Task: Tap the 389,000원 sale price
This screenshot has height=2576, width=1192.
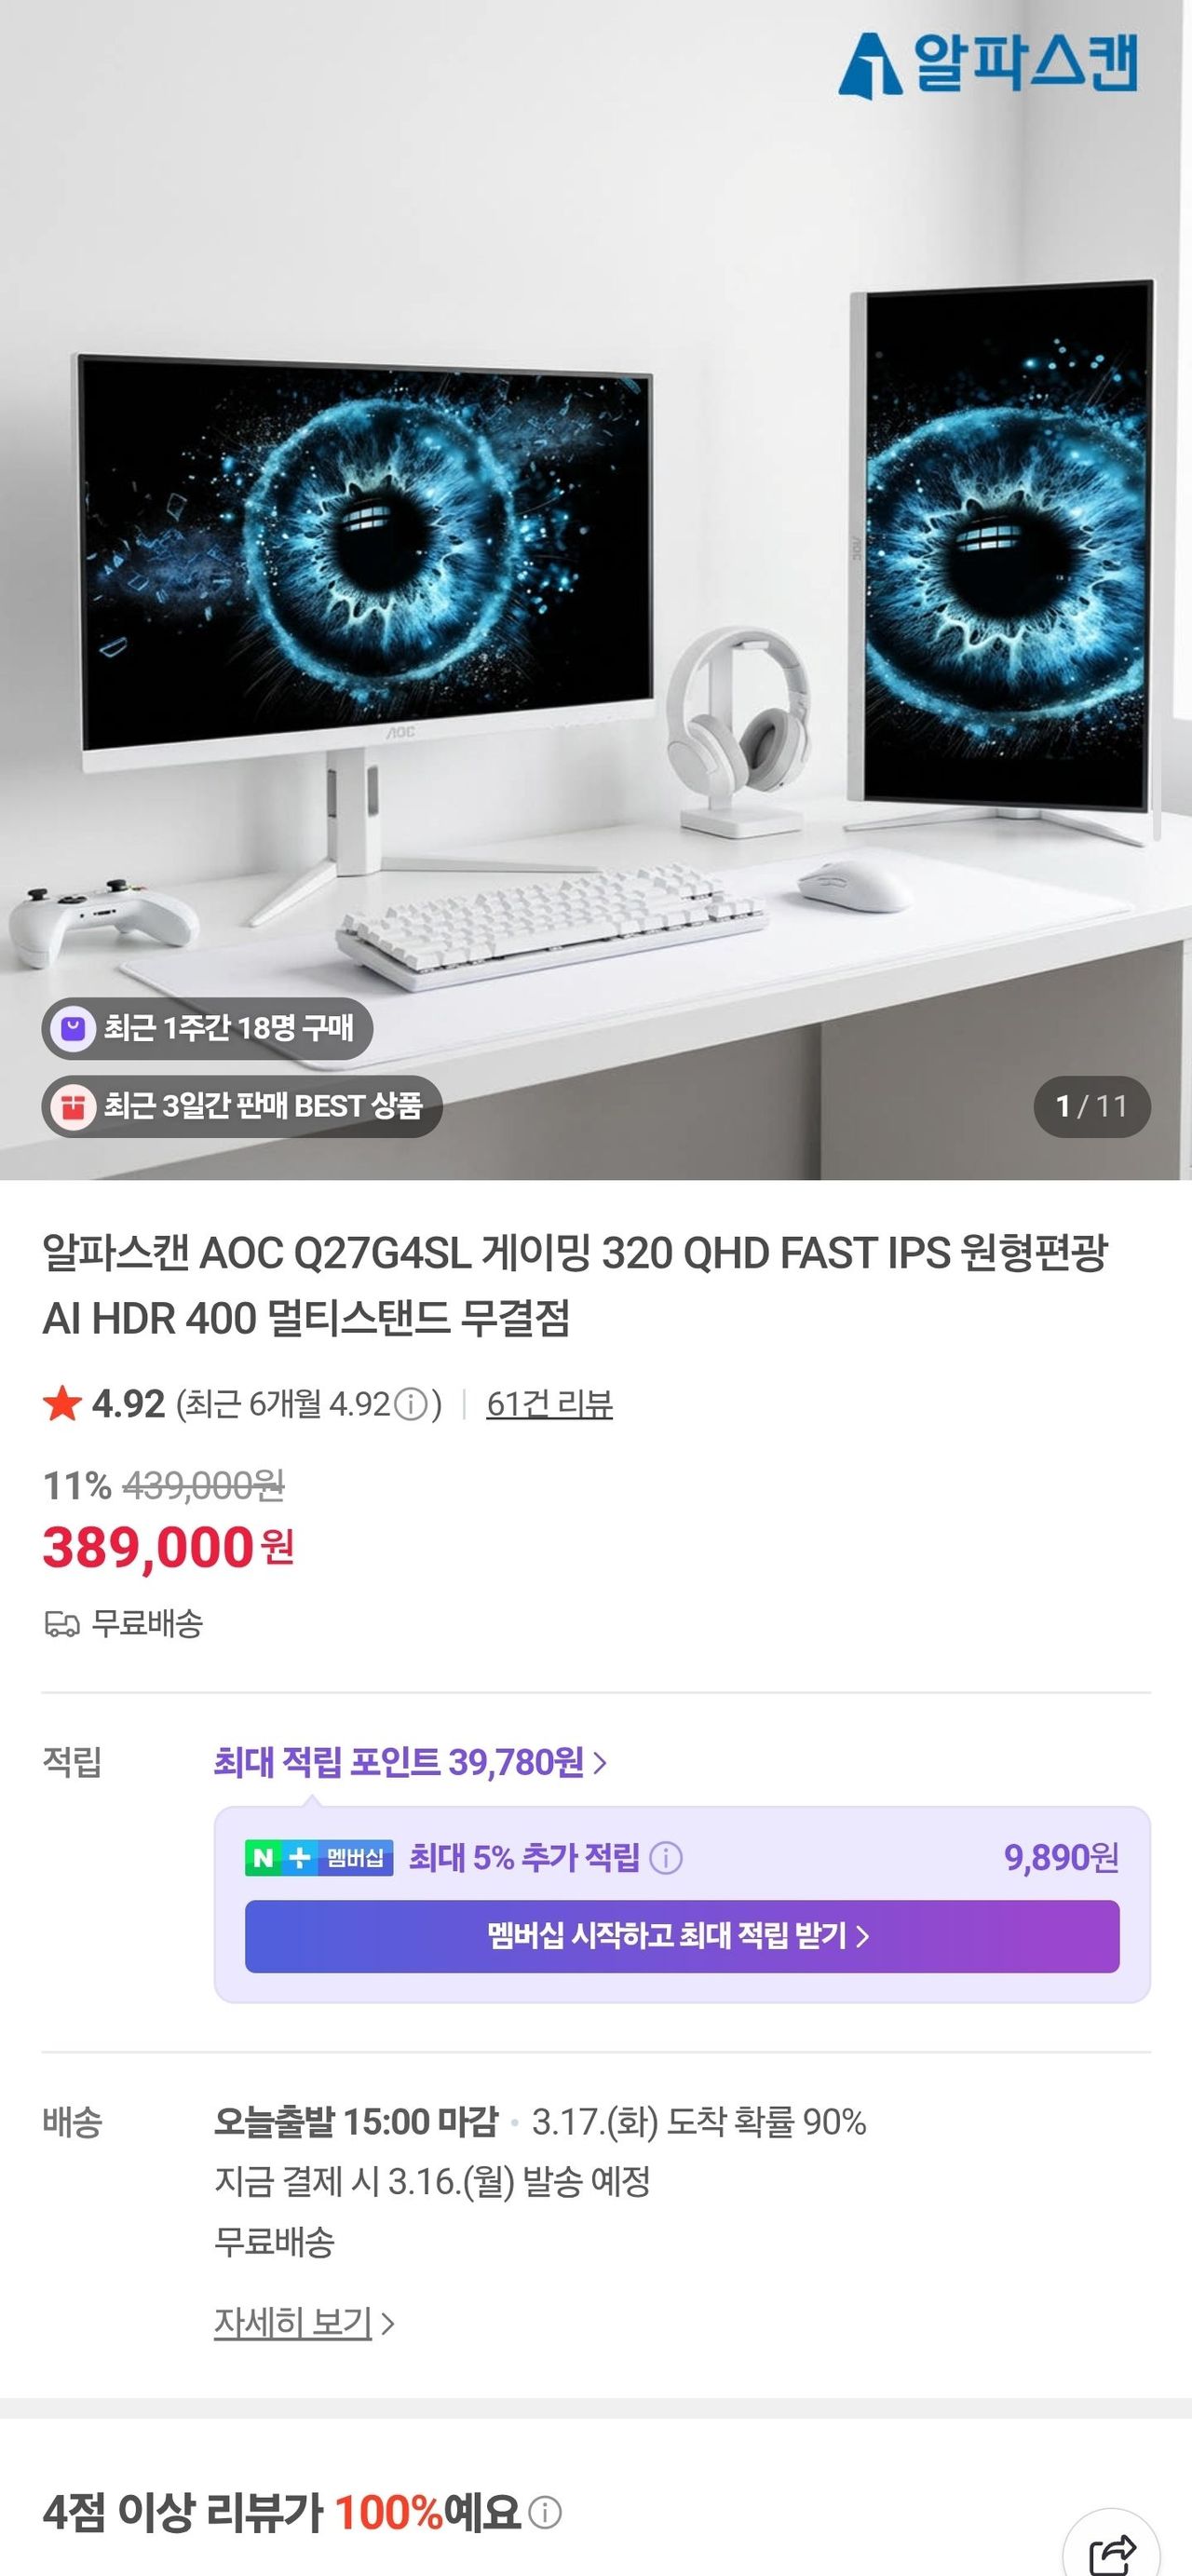Action: 168,1548
